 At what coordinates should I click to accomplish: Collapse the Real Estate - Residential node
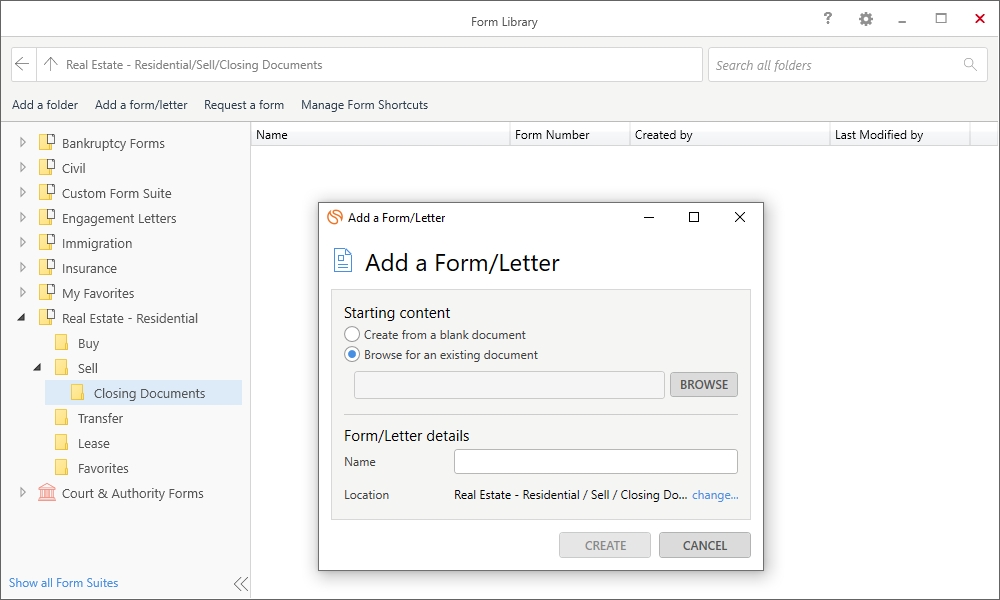point(22,318)
